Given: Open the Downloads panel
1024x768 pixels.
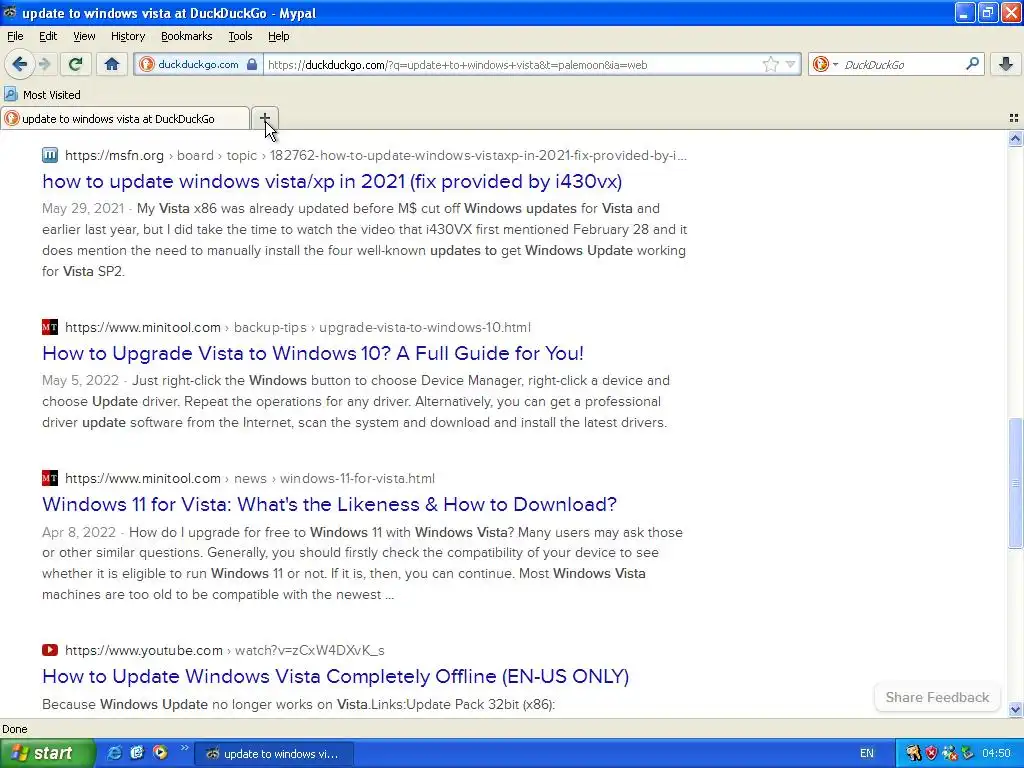Looking at the screenshot, I should click(1006, 64).
